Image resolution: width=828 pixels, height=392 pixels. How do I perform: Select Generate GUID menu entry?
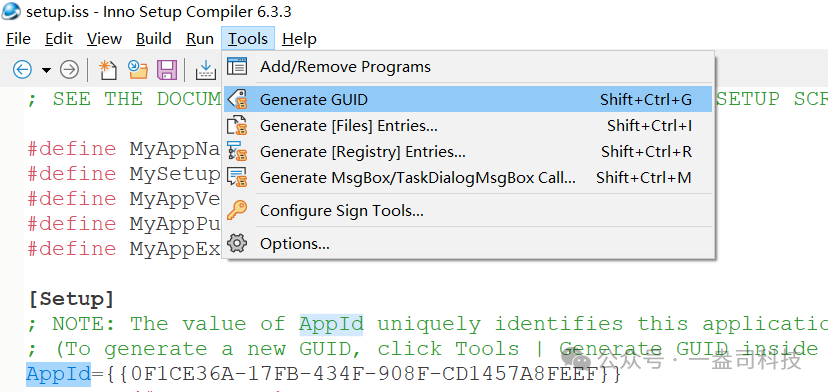(468, 99)
